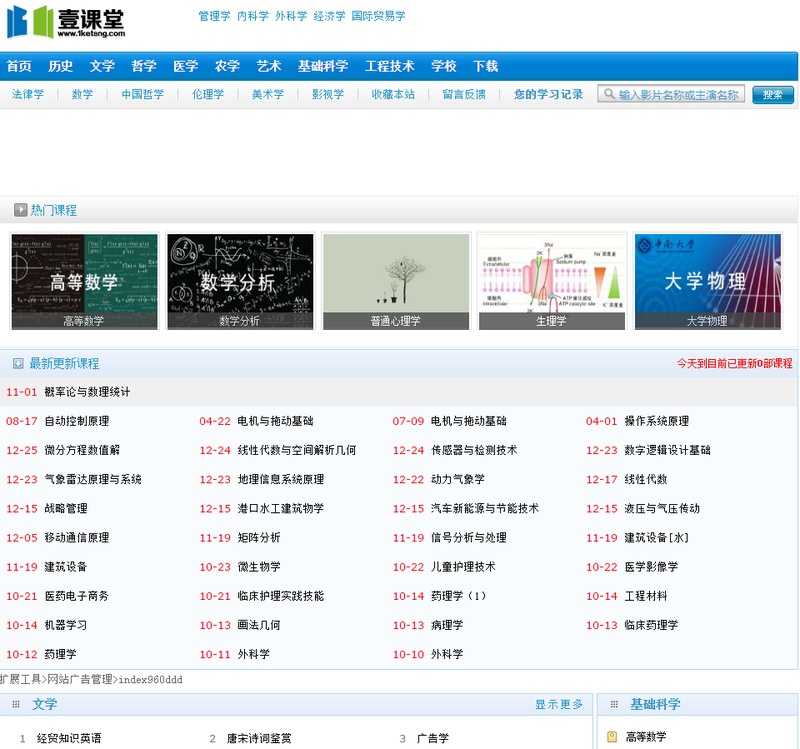
Task: Click the grid icon beside 基础科学 heading
Action: (x=612, y=705)
